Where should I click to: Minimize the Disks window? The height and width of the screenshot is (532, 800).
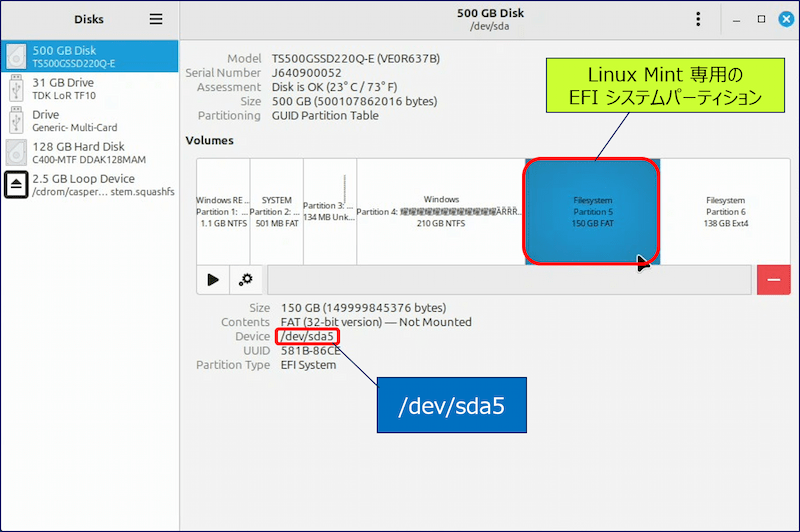coord(736,20)
